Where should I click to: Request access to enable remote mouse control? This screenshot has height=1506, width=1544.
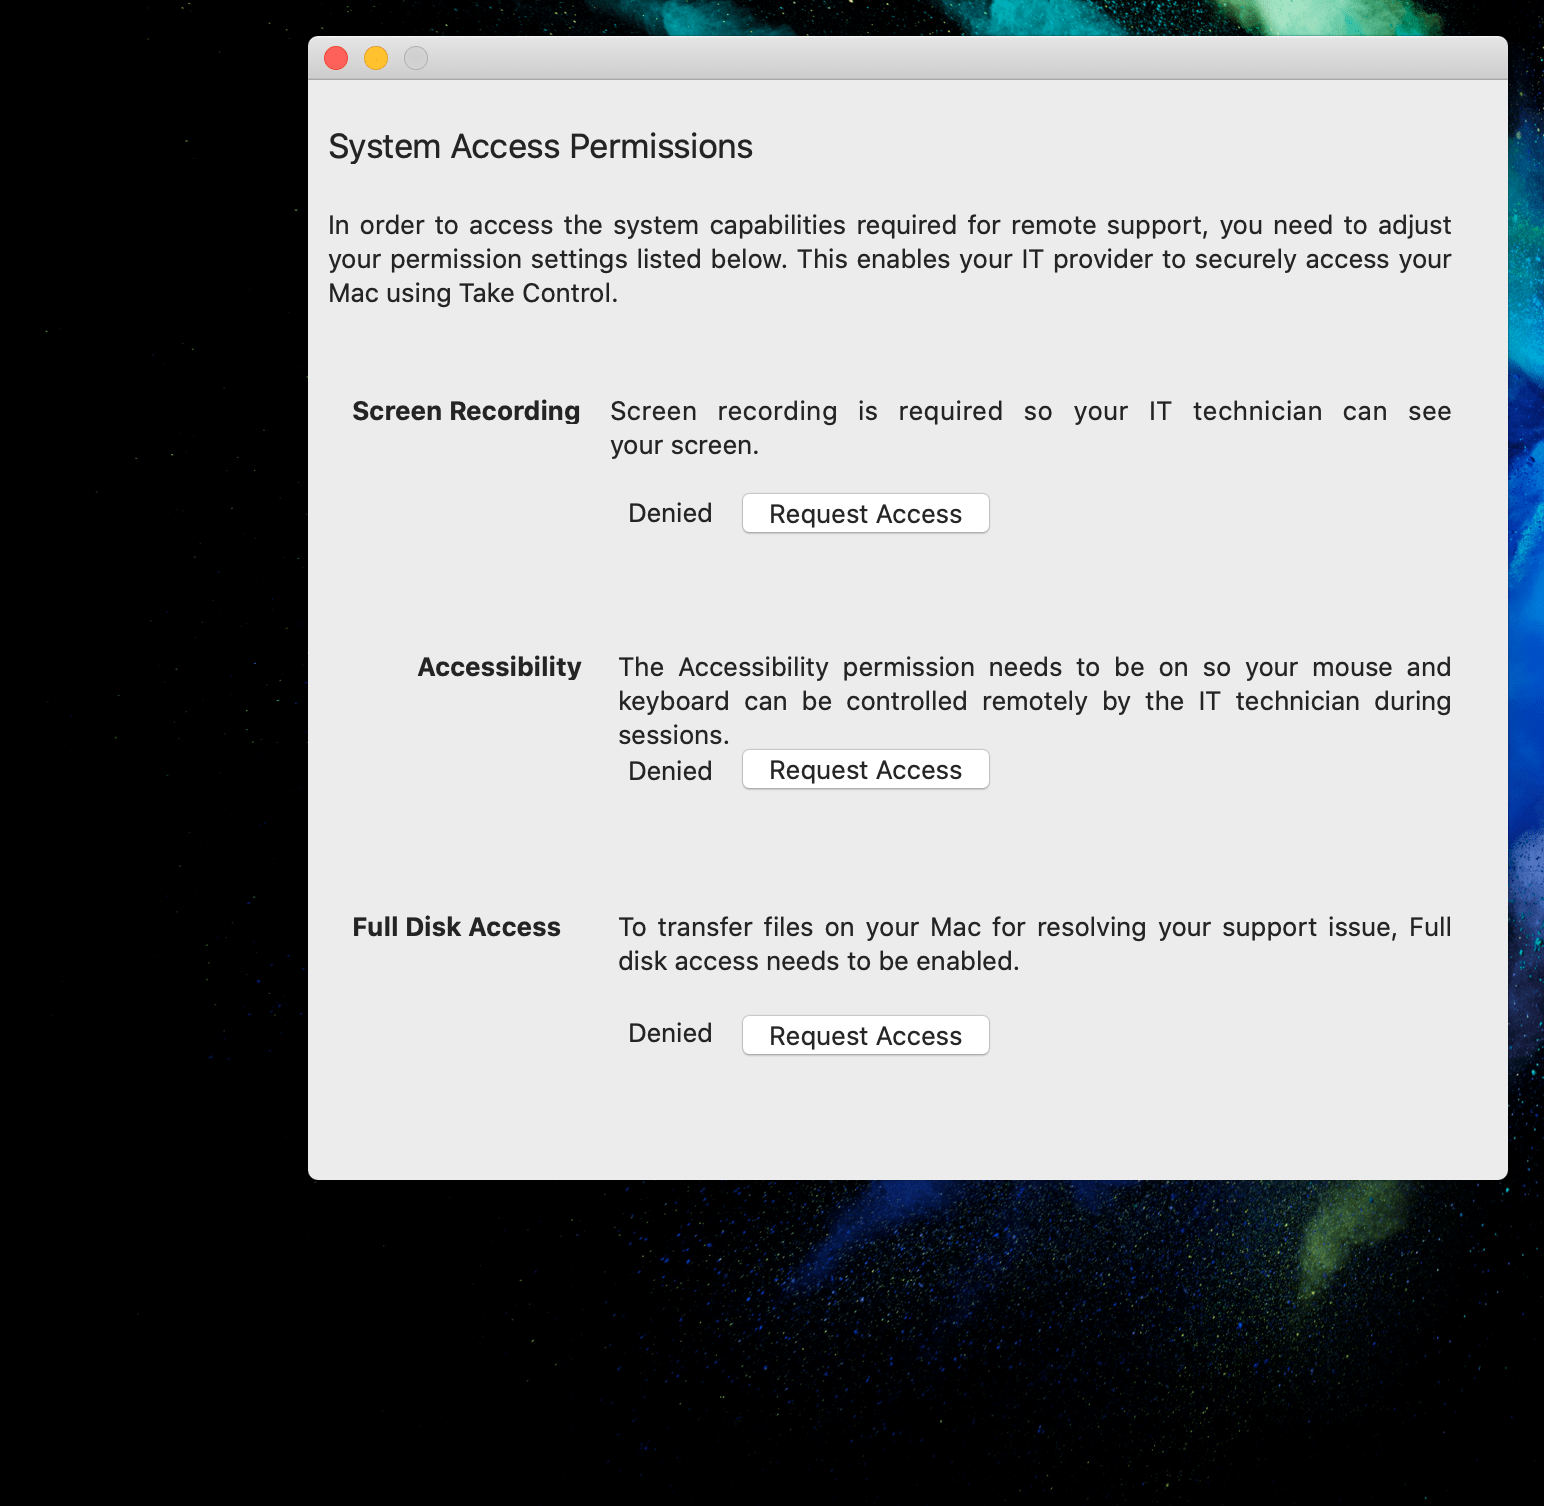[x=864, y=769]
